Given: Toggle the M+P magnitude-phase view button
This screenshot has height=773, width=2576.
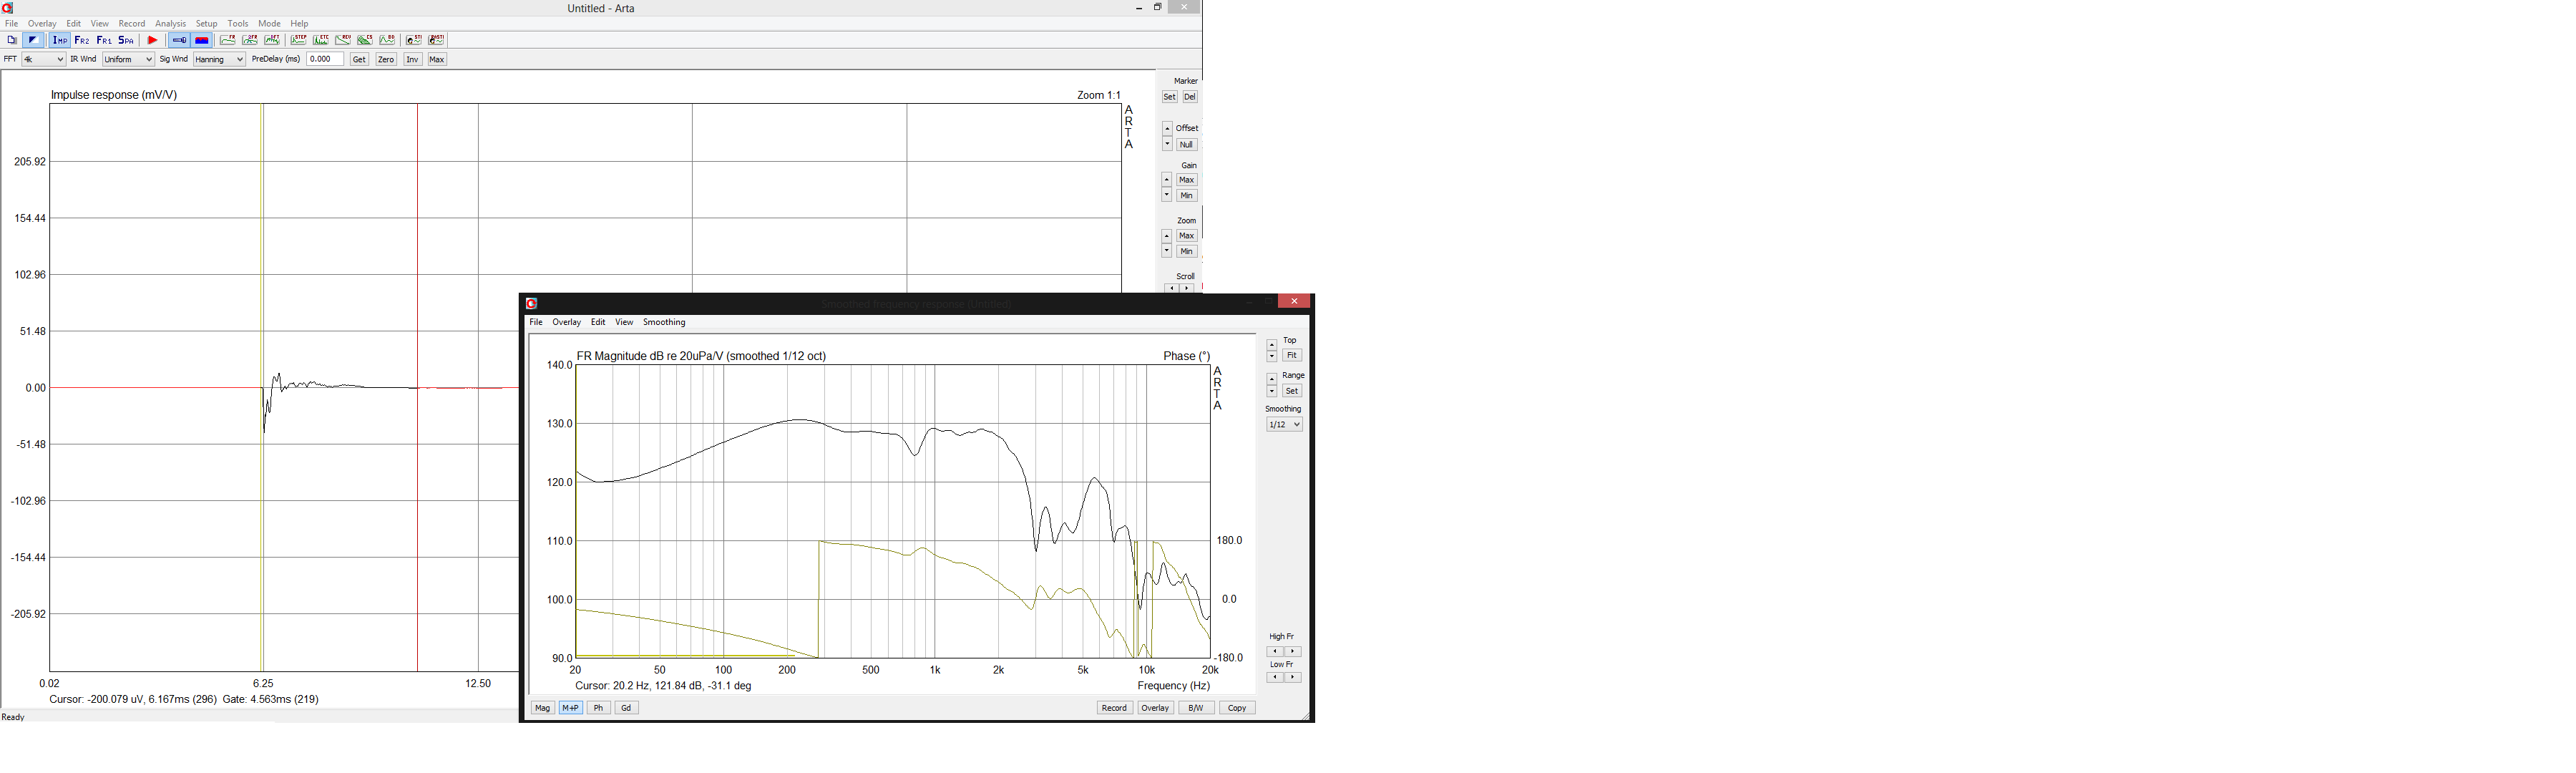Looking at the screenshot, I should 570,708.
